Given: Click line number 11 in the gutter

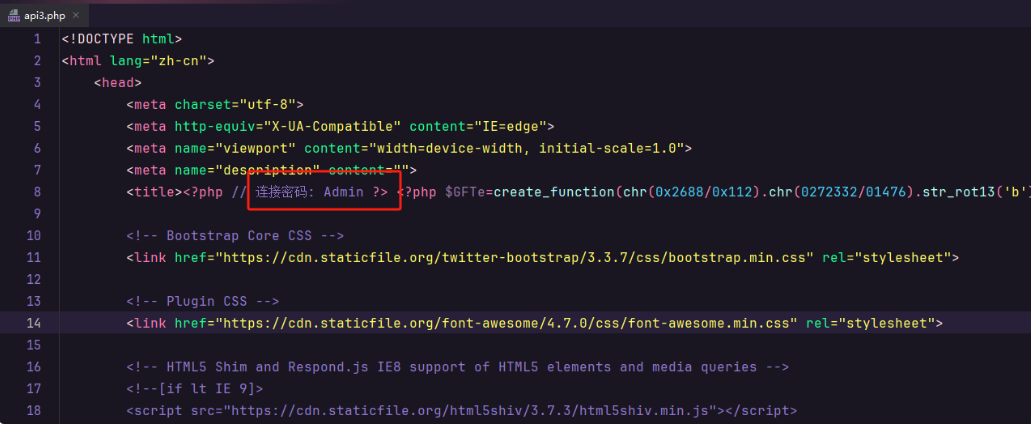Looking at the screenshot, I should pyautogui.click(x=34, y=257).
